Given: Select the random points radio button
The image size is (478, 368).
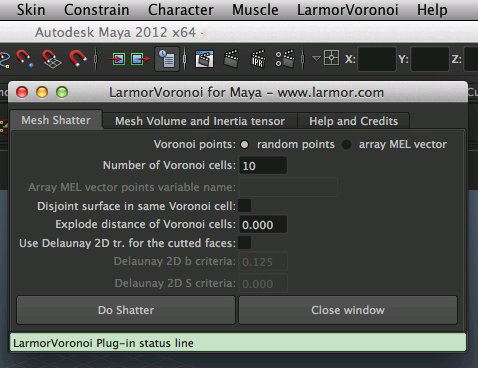Looking at the screenshot, I should [x=245, y=145].
